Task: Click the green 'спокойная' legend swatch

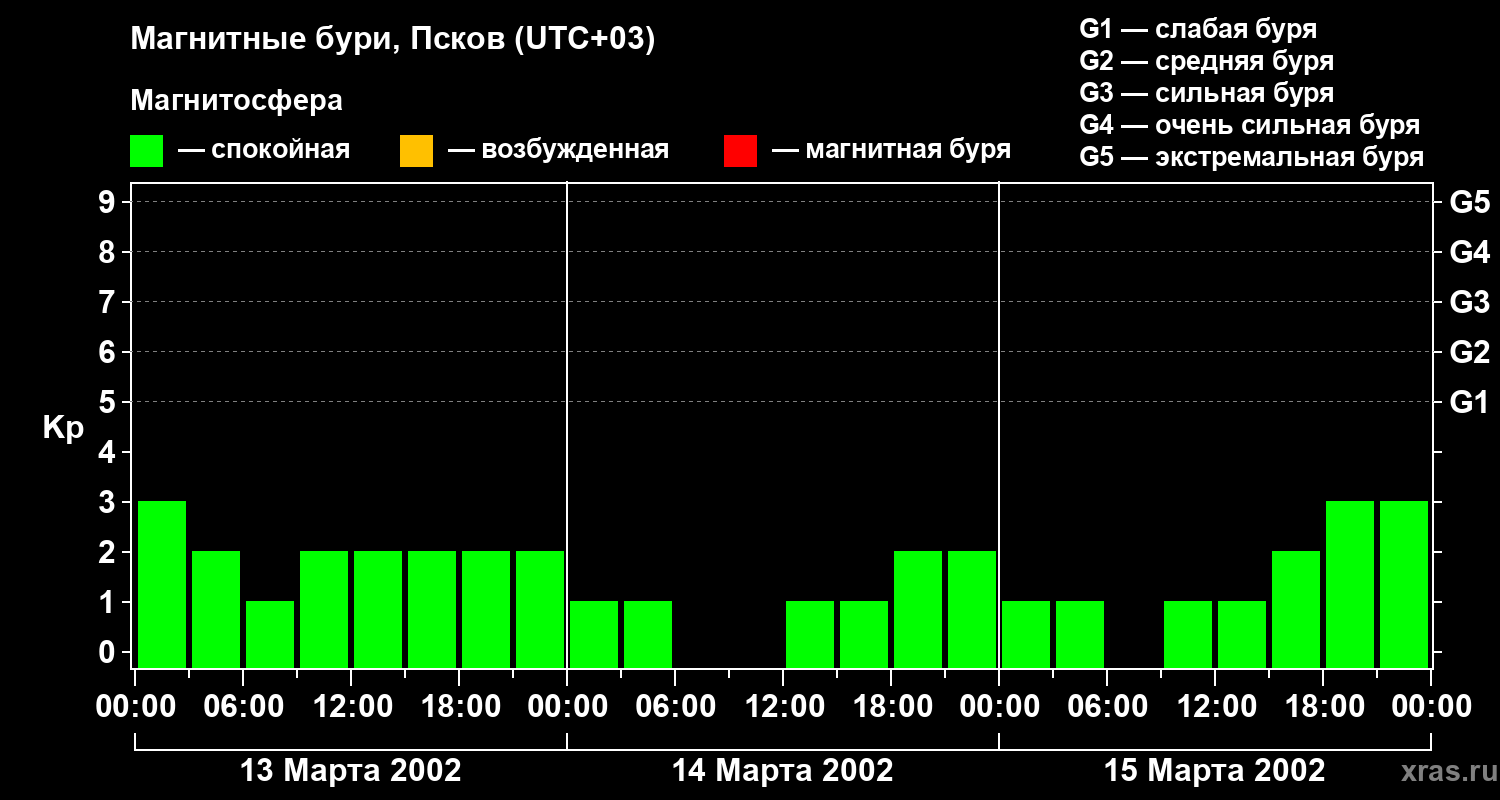Action: (146, 150)
